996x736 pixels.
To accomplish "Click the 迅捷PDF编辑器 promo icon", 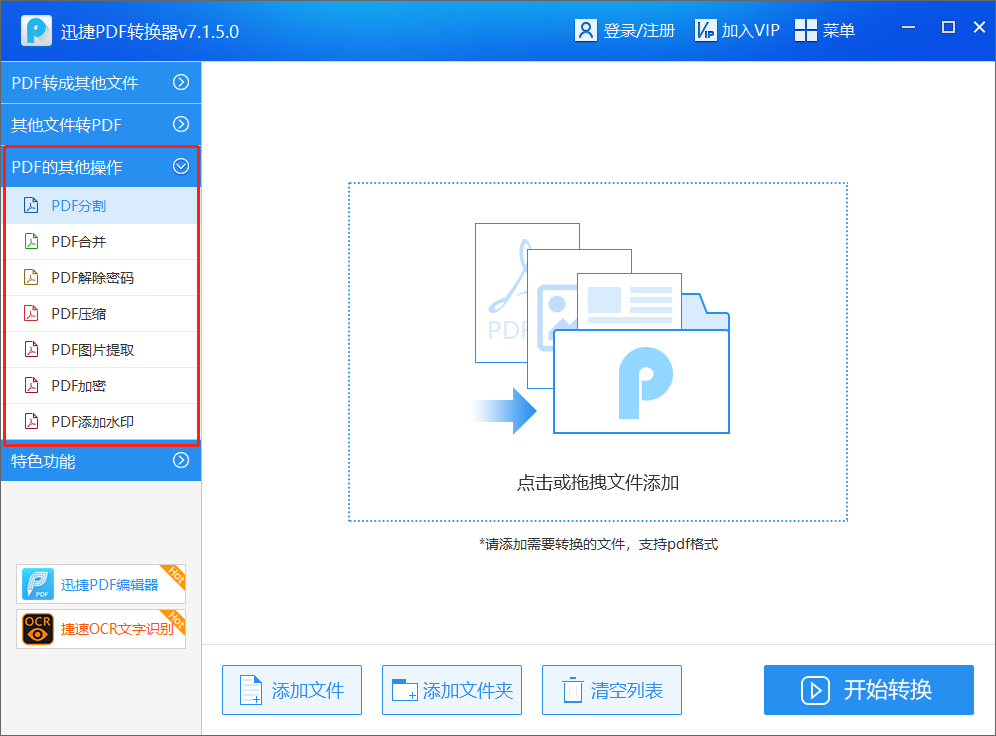I will coord(38,584).
